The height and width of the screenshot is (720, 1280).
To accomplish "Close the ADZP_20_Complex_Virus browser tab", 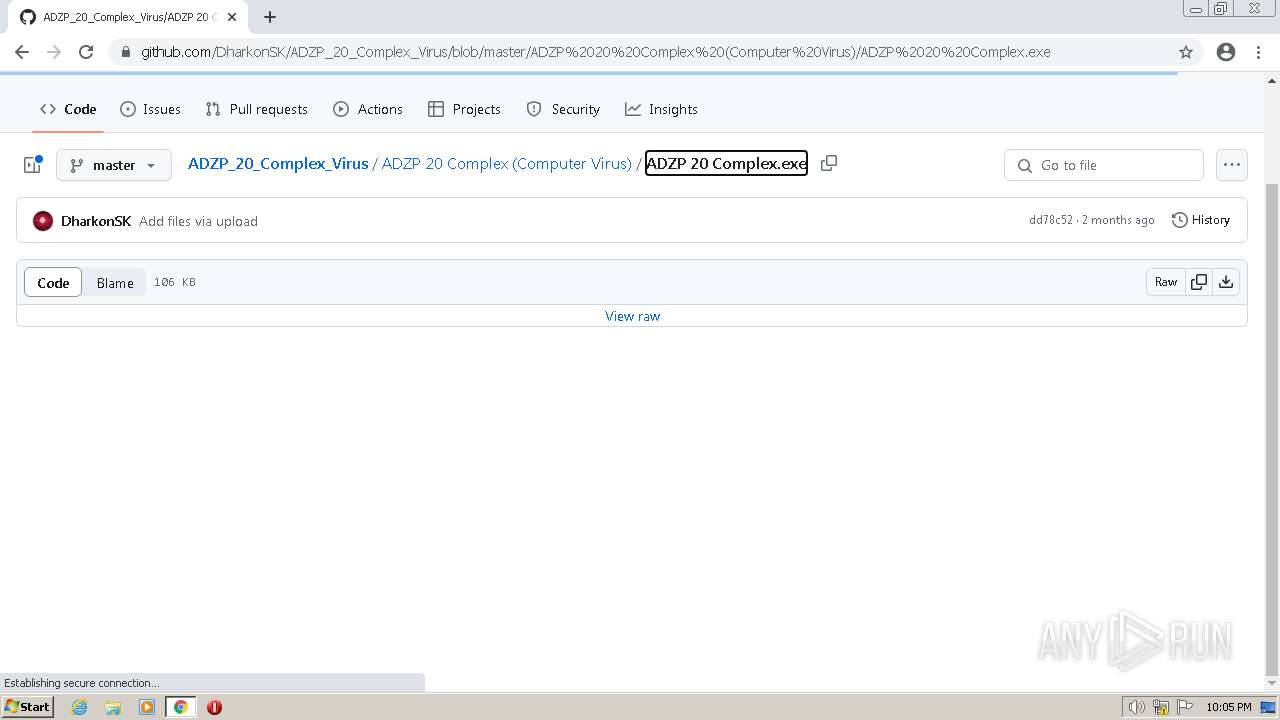I will 232,17.
